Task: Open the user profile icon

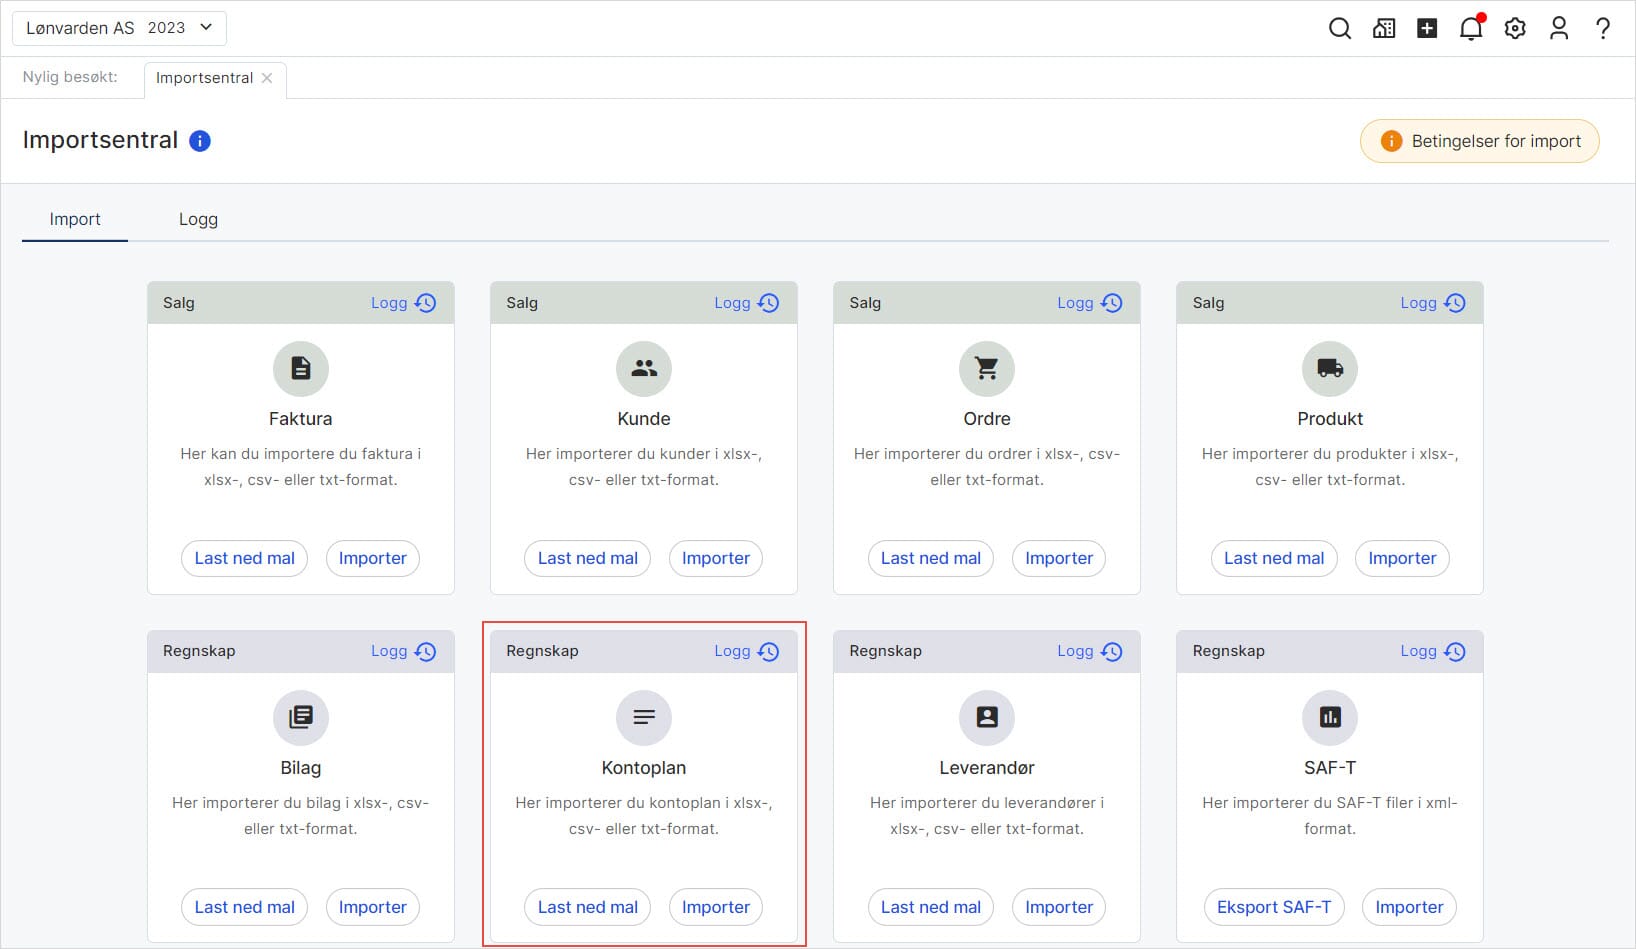Action: 1558,29
